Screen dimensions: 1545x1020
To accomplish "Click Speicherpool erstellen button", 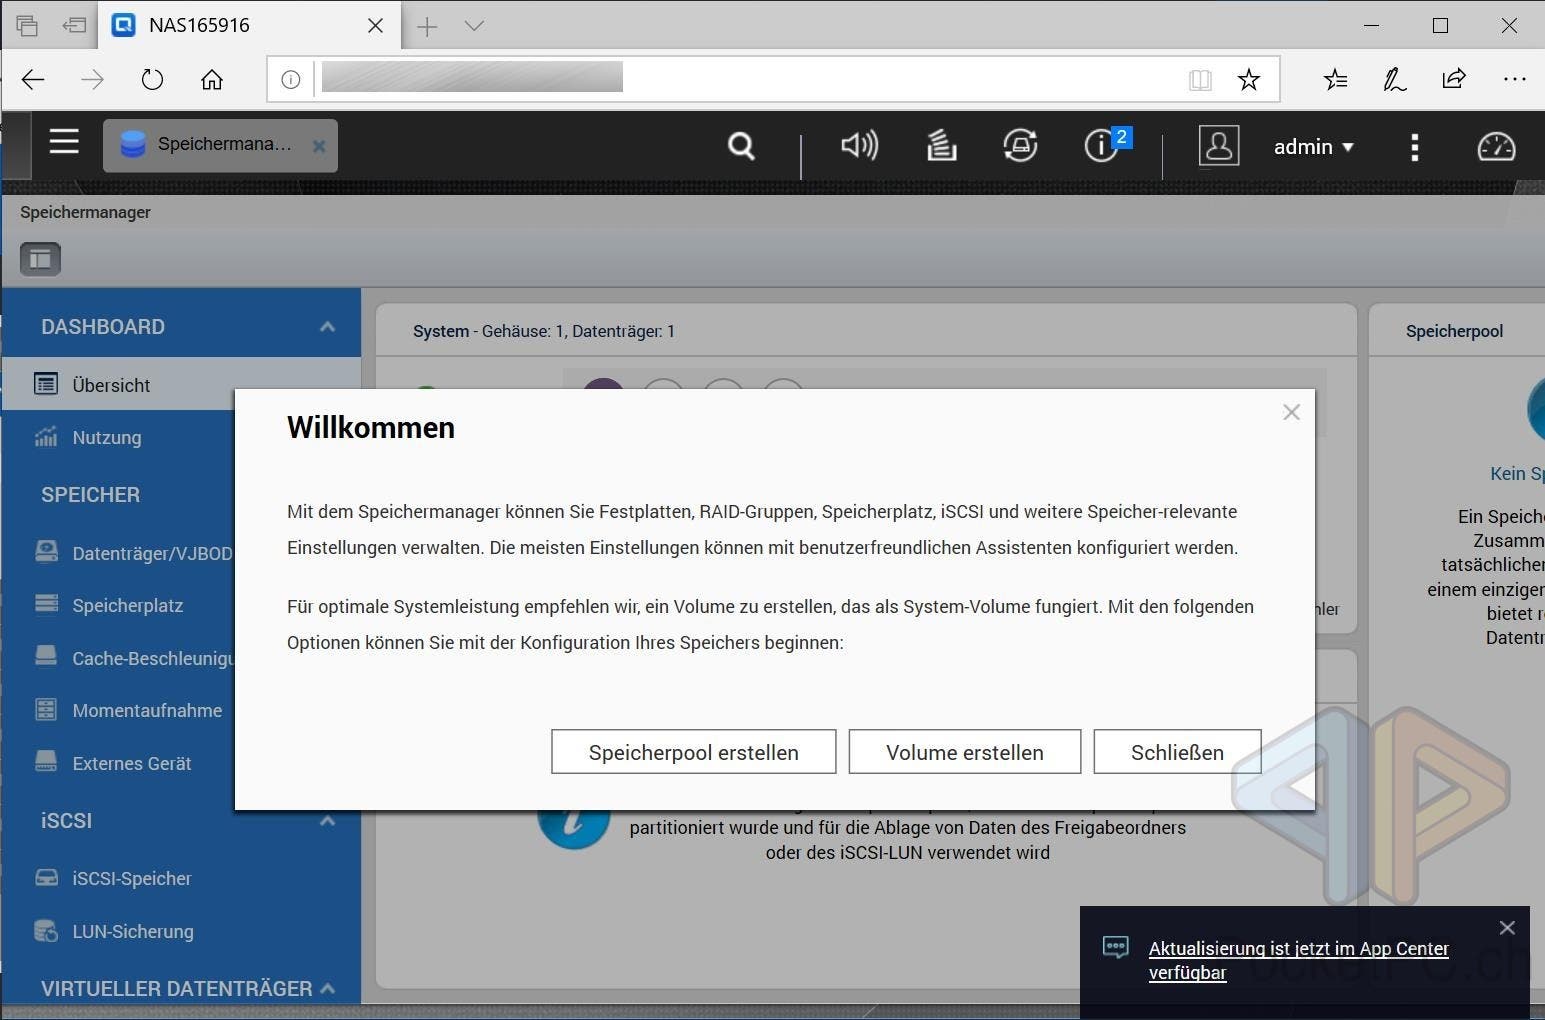I will tap(693, 752).
